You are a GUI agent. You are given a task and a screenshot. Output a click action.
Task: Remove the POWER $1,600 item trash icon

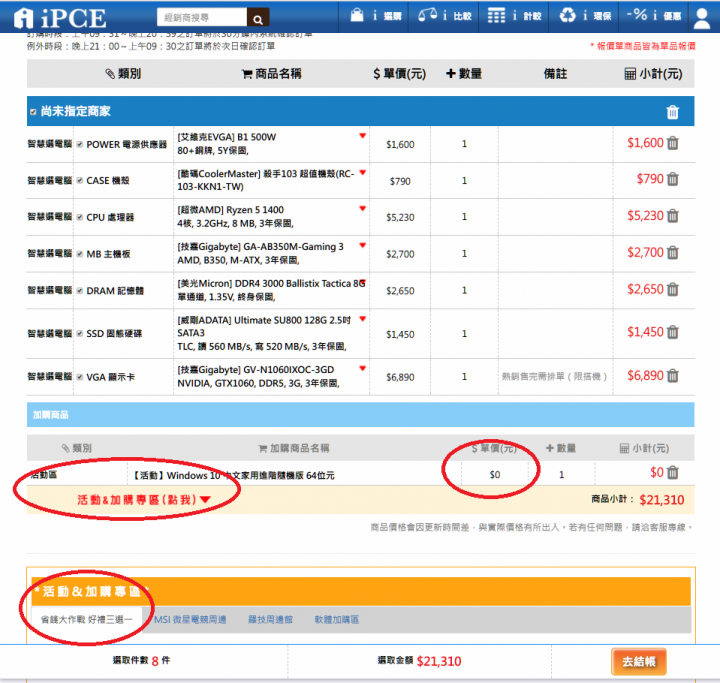coord(672,143)
